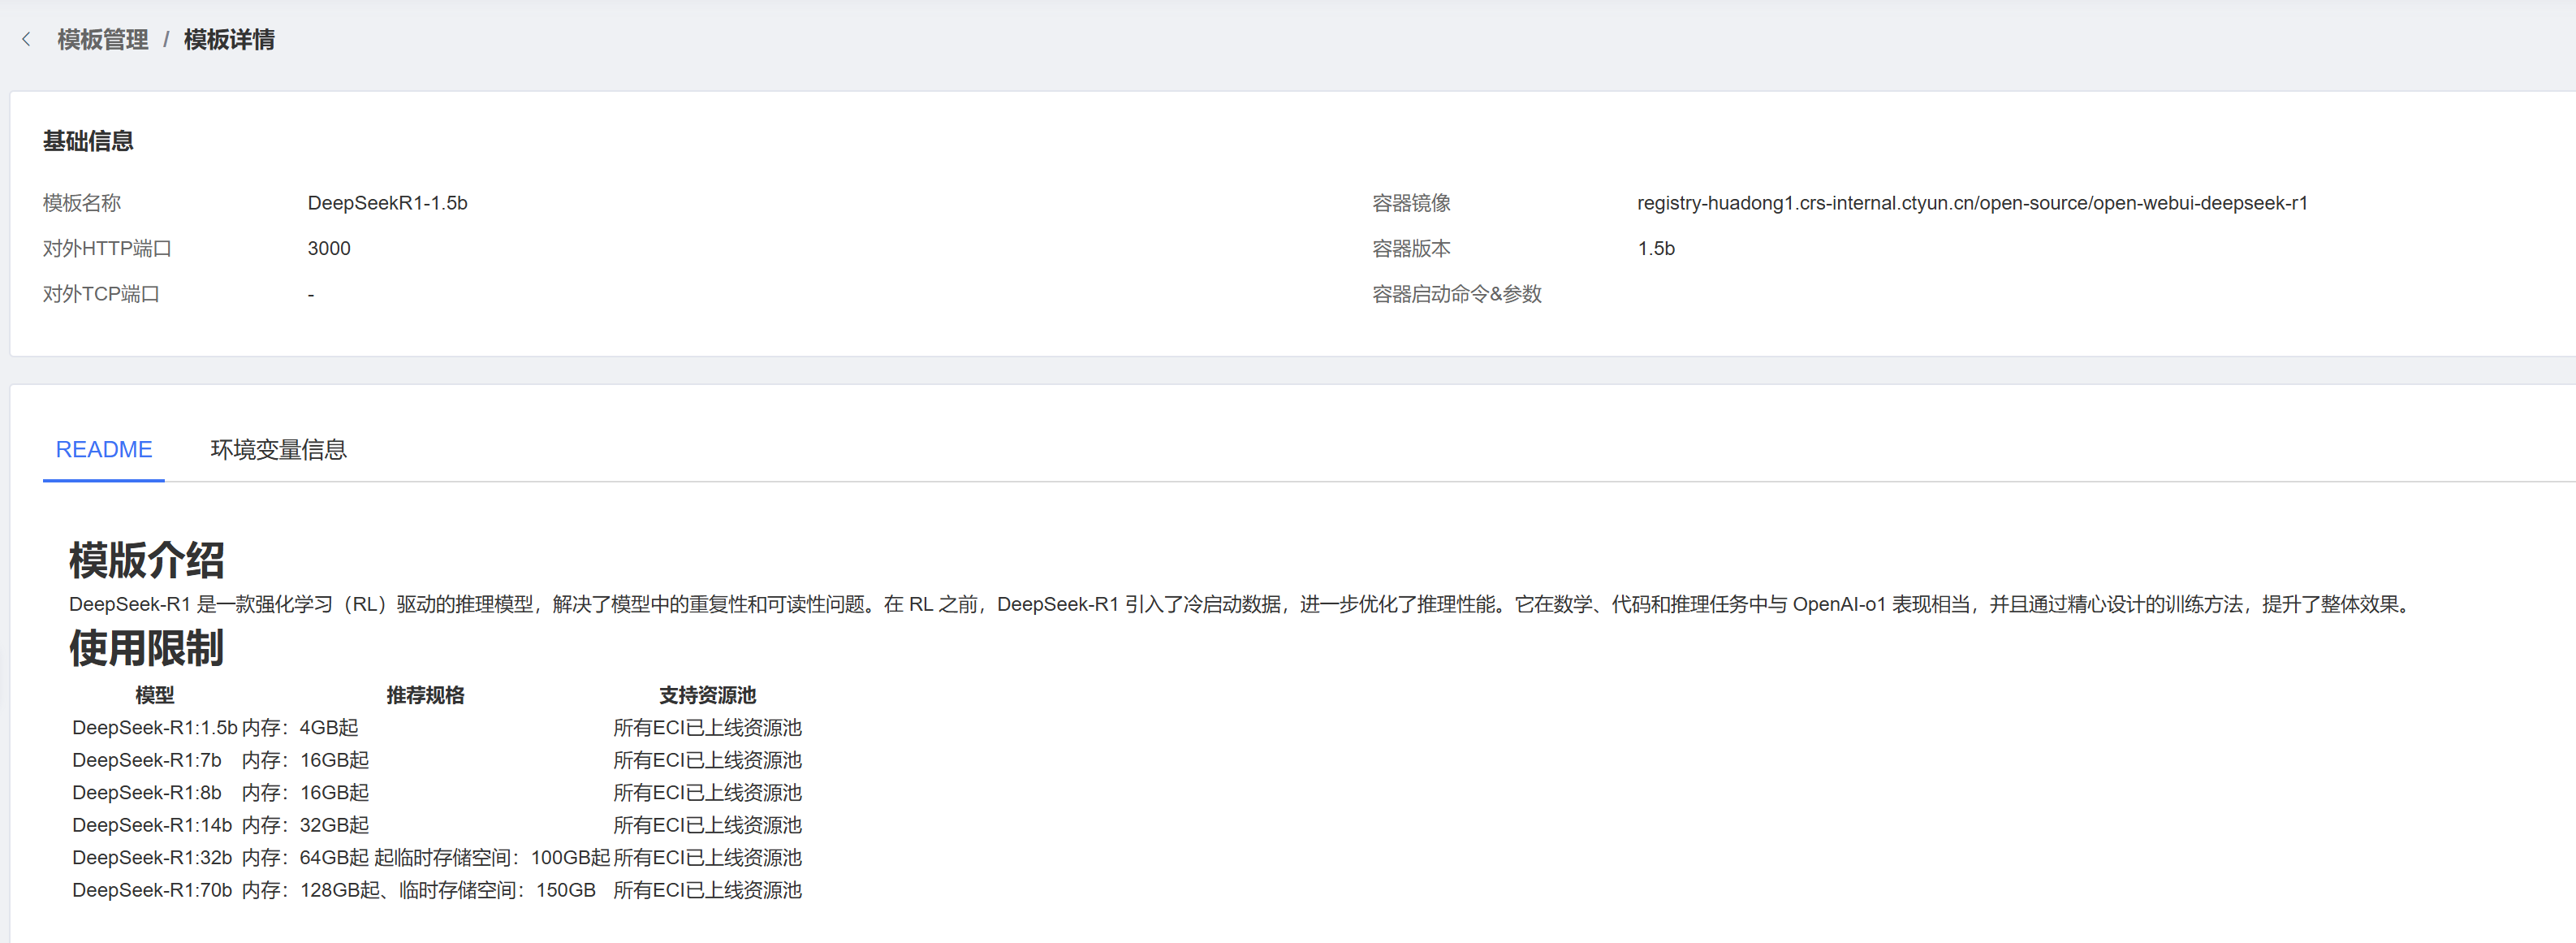
Task: Click the container image registry URL
Action: coord(1971,203)
